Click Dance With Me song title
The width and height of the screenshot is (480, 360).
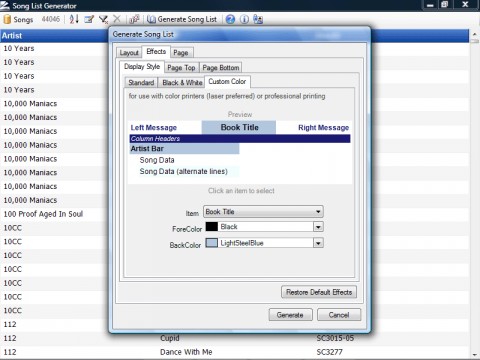click(186, 352)
